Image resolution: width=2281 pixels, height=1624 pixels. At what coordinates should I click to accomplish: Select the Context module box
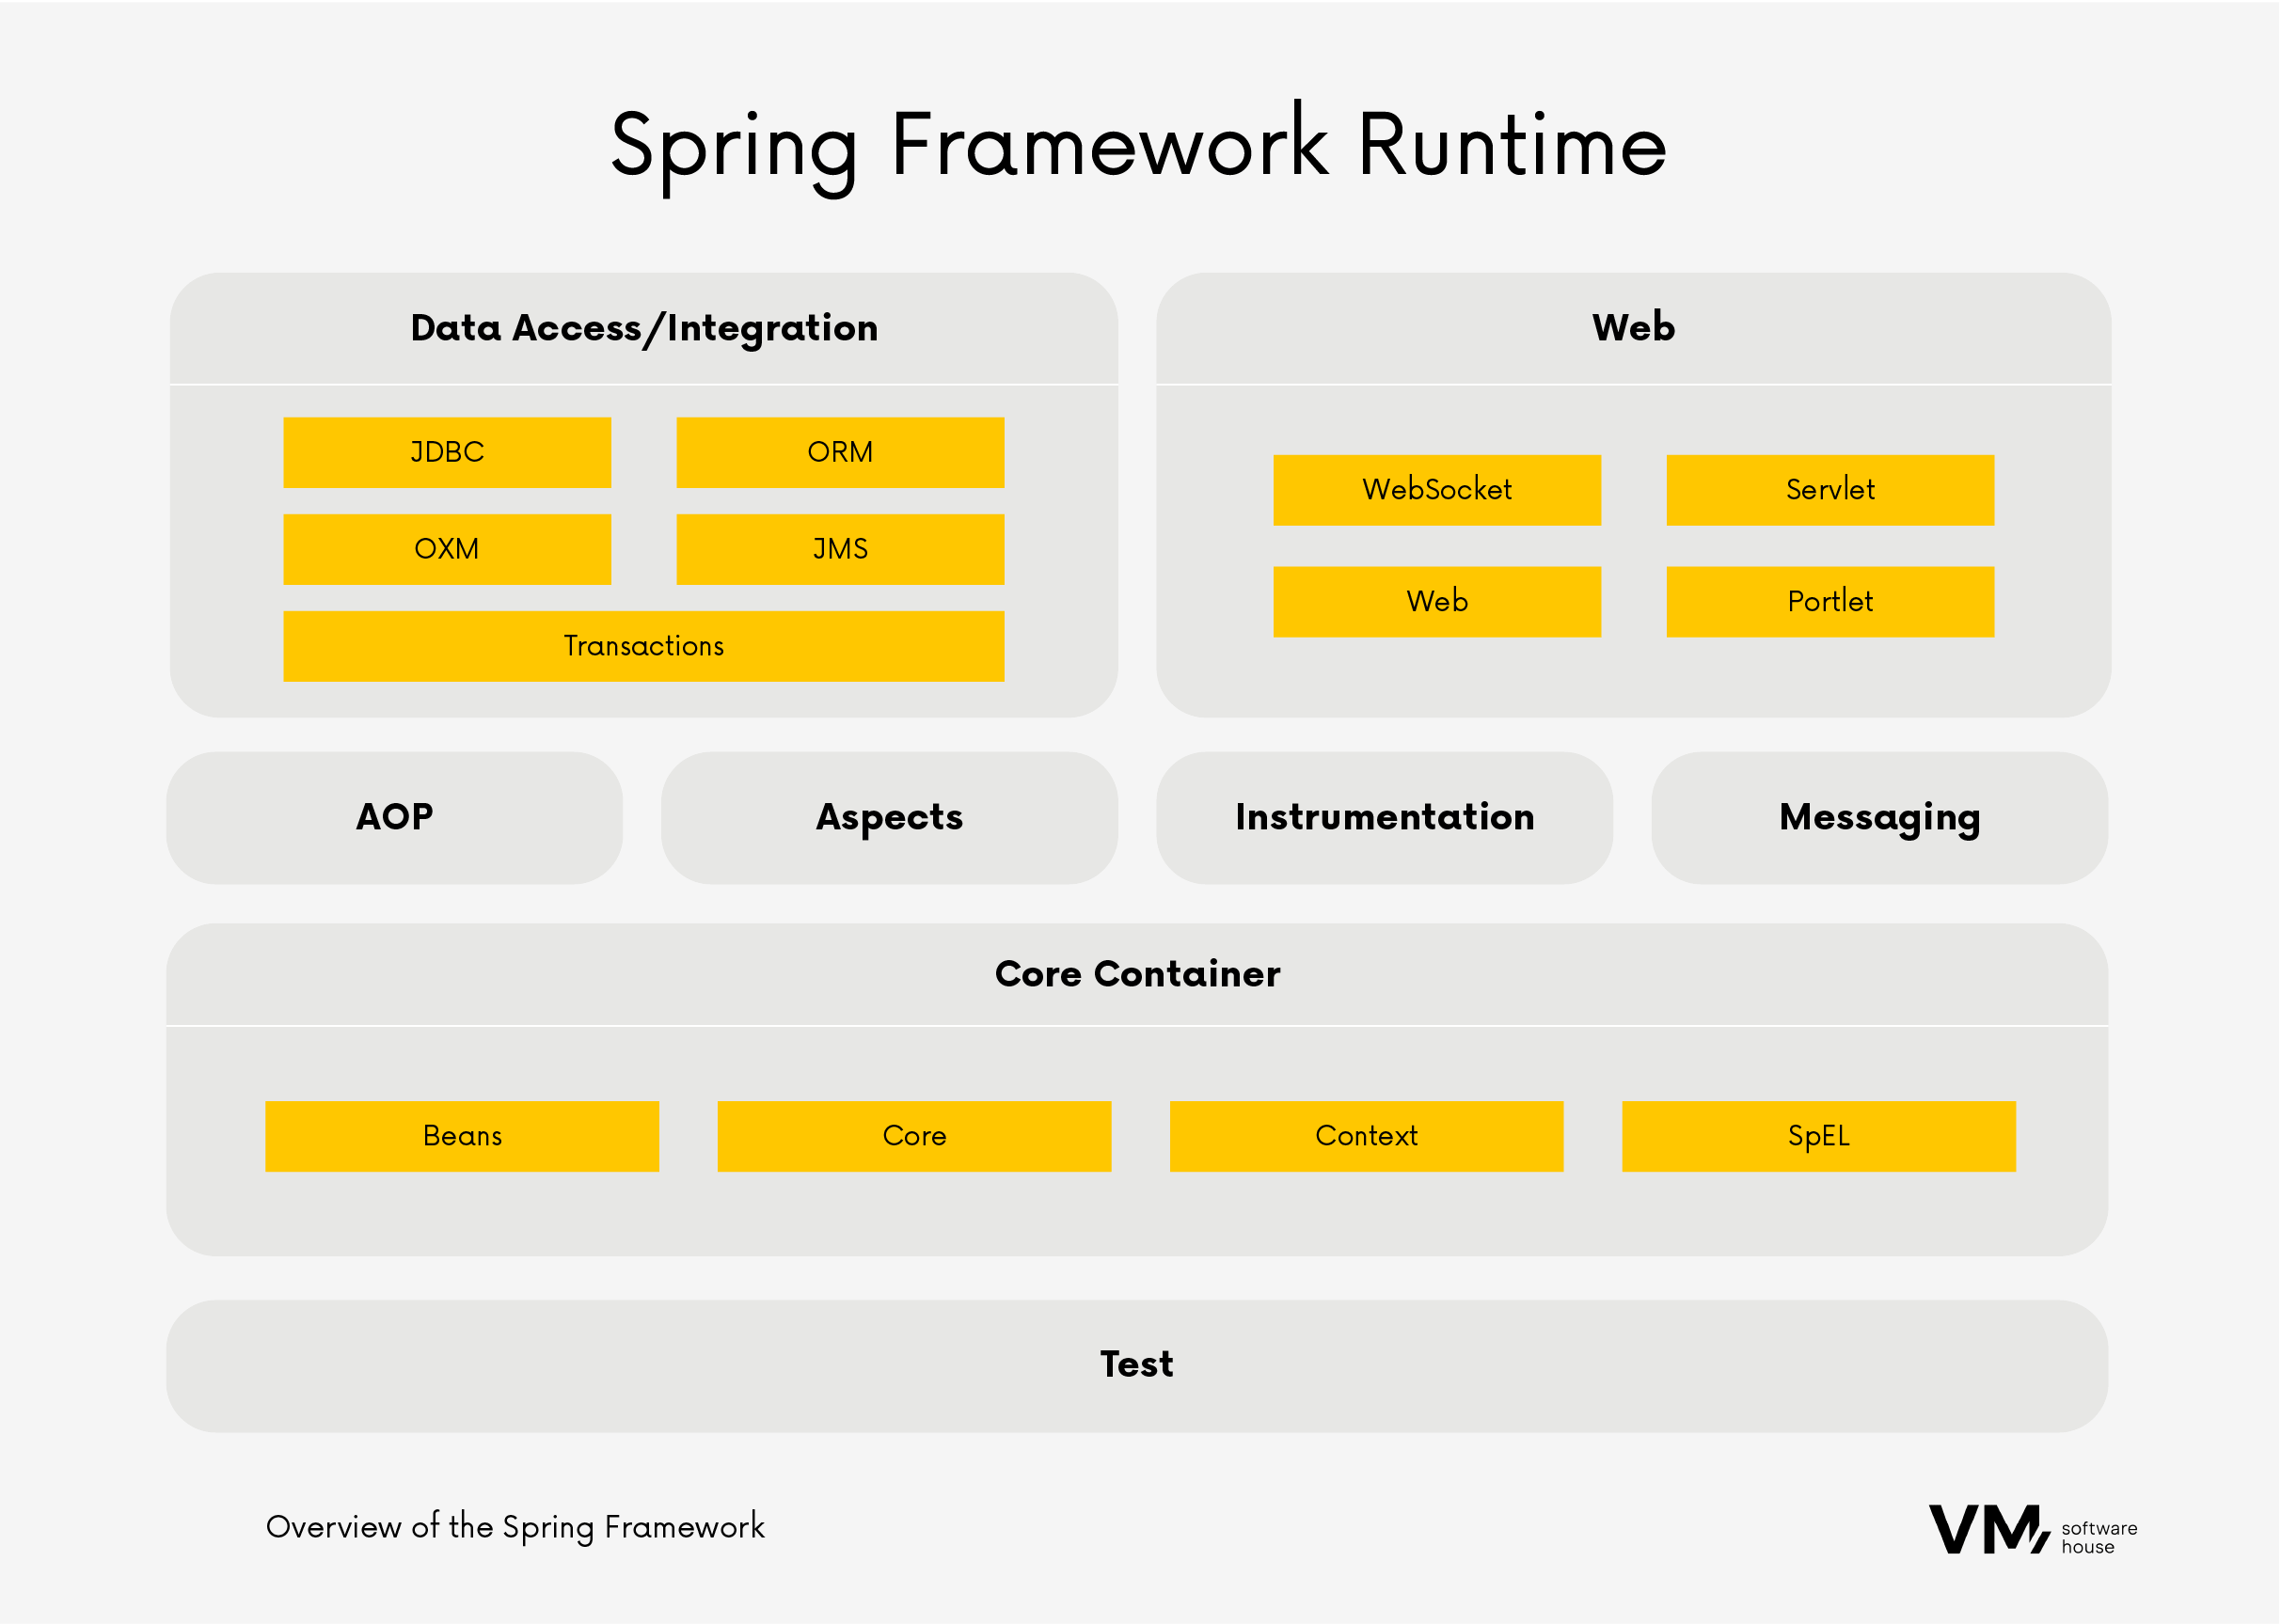point(1366,1136)
